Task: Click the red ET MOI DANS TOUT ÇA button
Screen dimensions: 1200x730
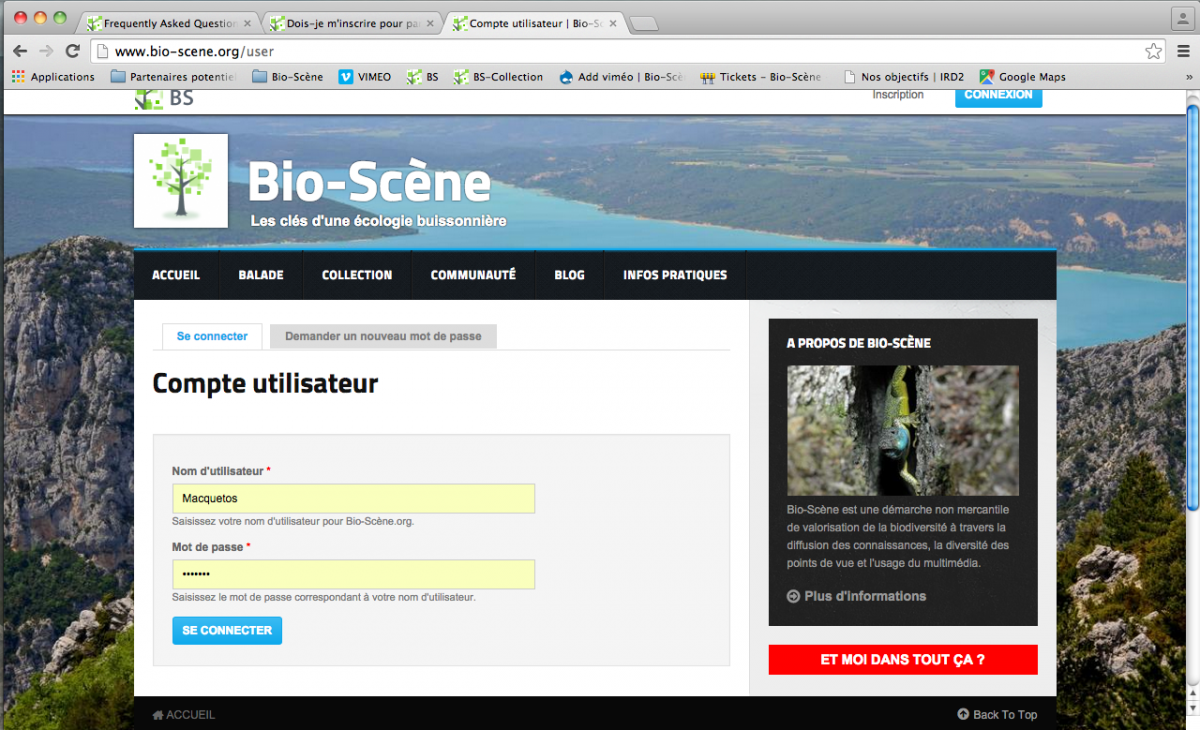Action: tap(902, 660)
